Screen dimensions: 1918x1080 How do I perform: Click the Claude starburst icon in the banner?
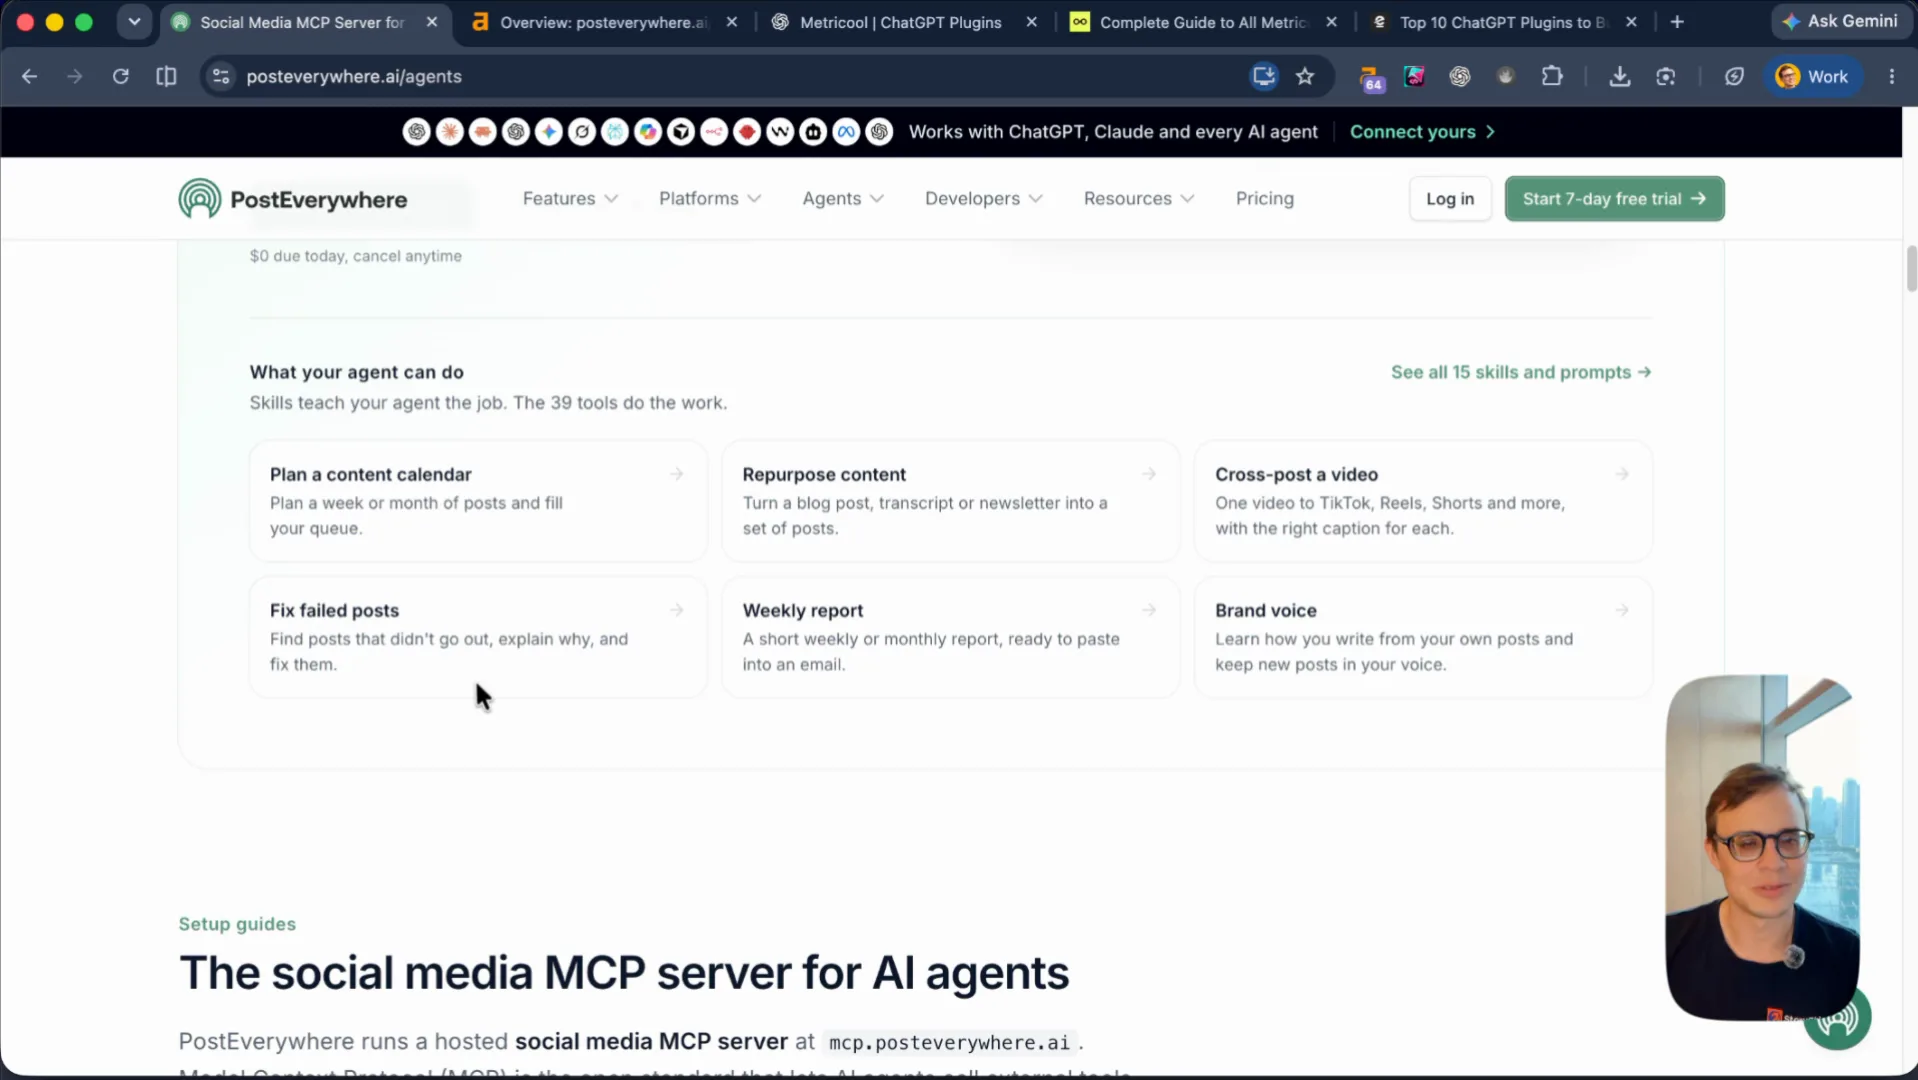click(x=450, y=132)
